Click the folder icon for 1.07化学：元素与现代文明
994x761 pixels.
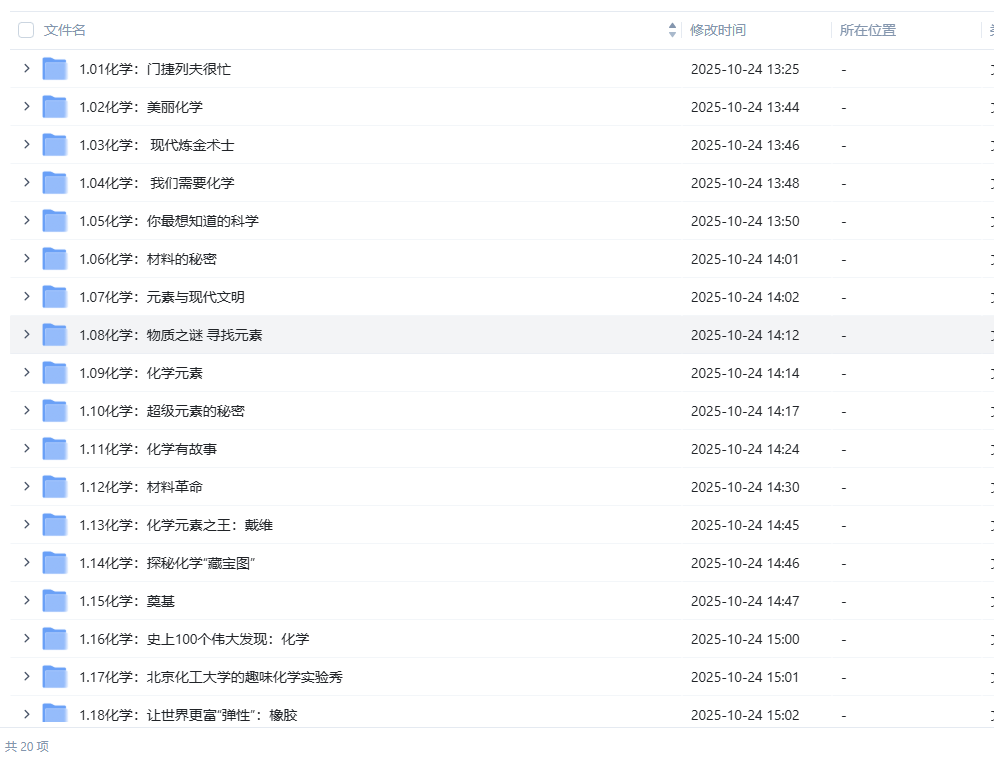pos(55,297)
